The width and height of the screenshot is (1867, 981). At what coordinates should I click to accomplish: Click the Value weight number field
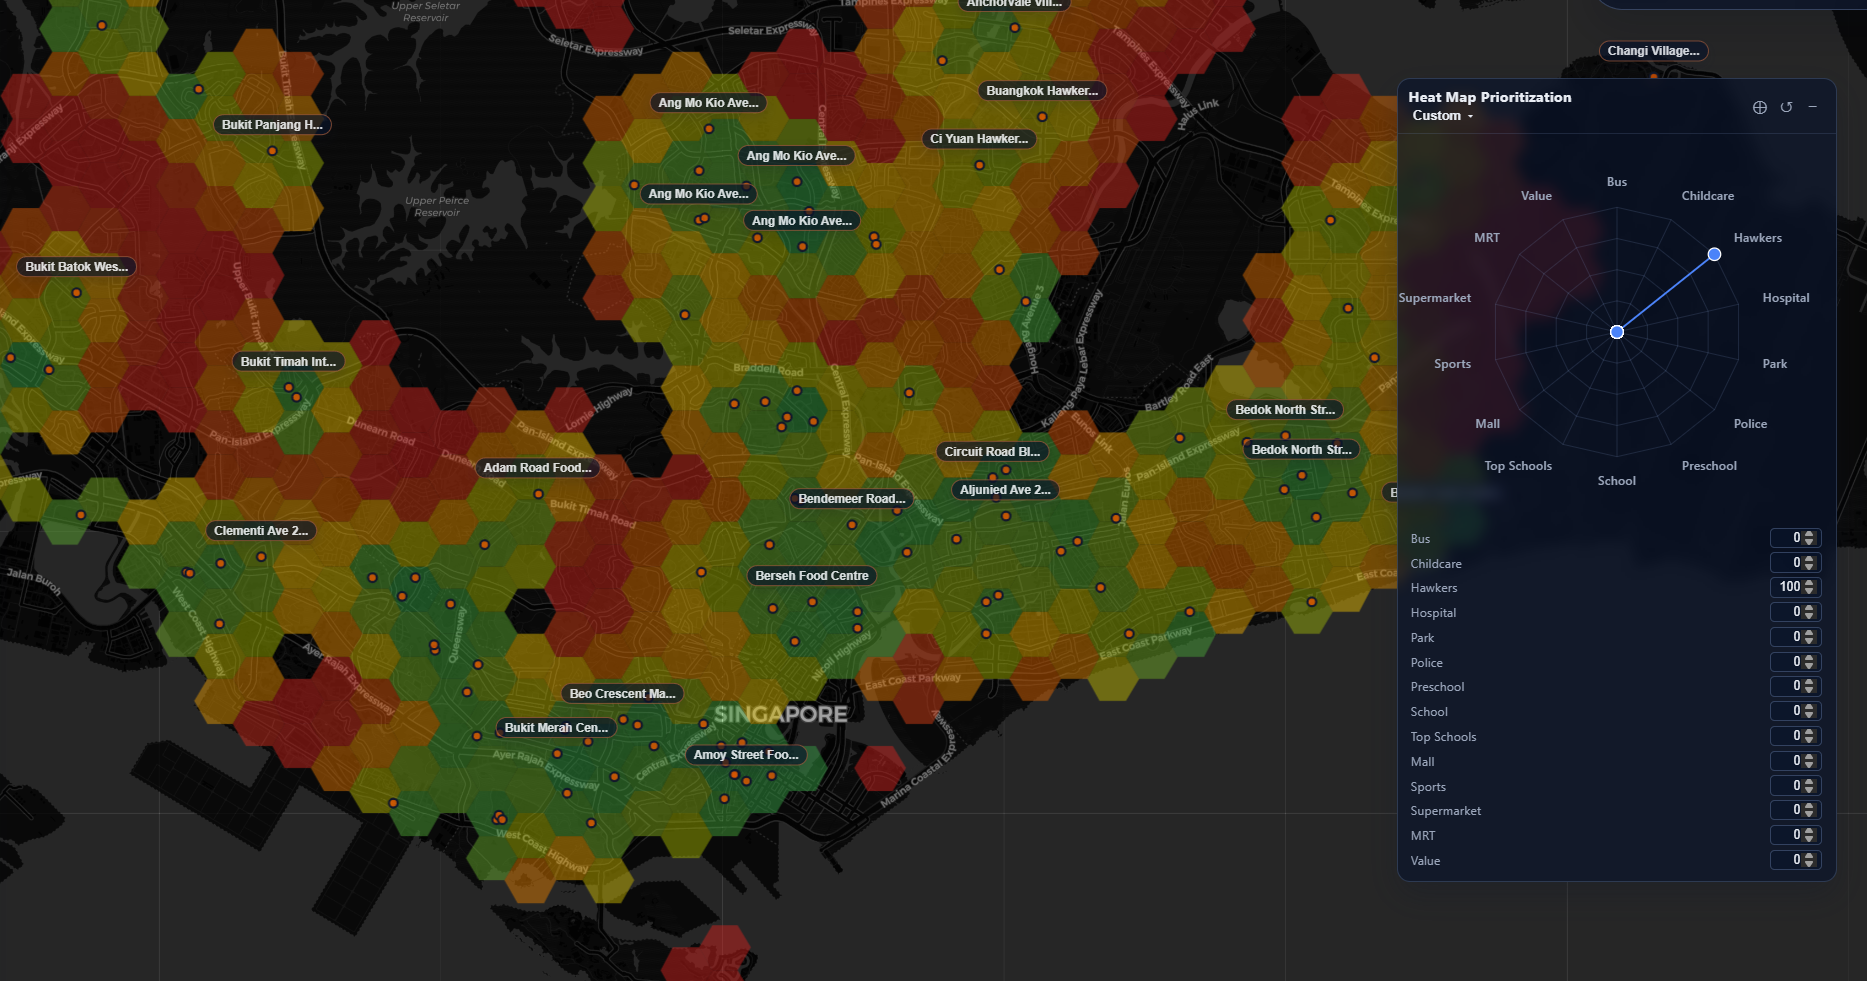[x=1787, y=860]
